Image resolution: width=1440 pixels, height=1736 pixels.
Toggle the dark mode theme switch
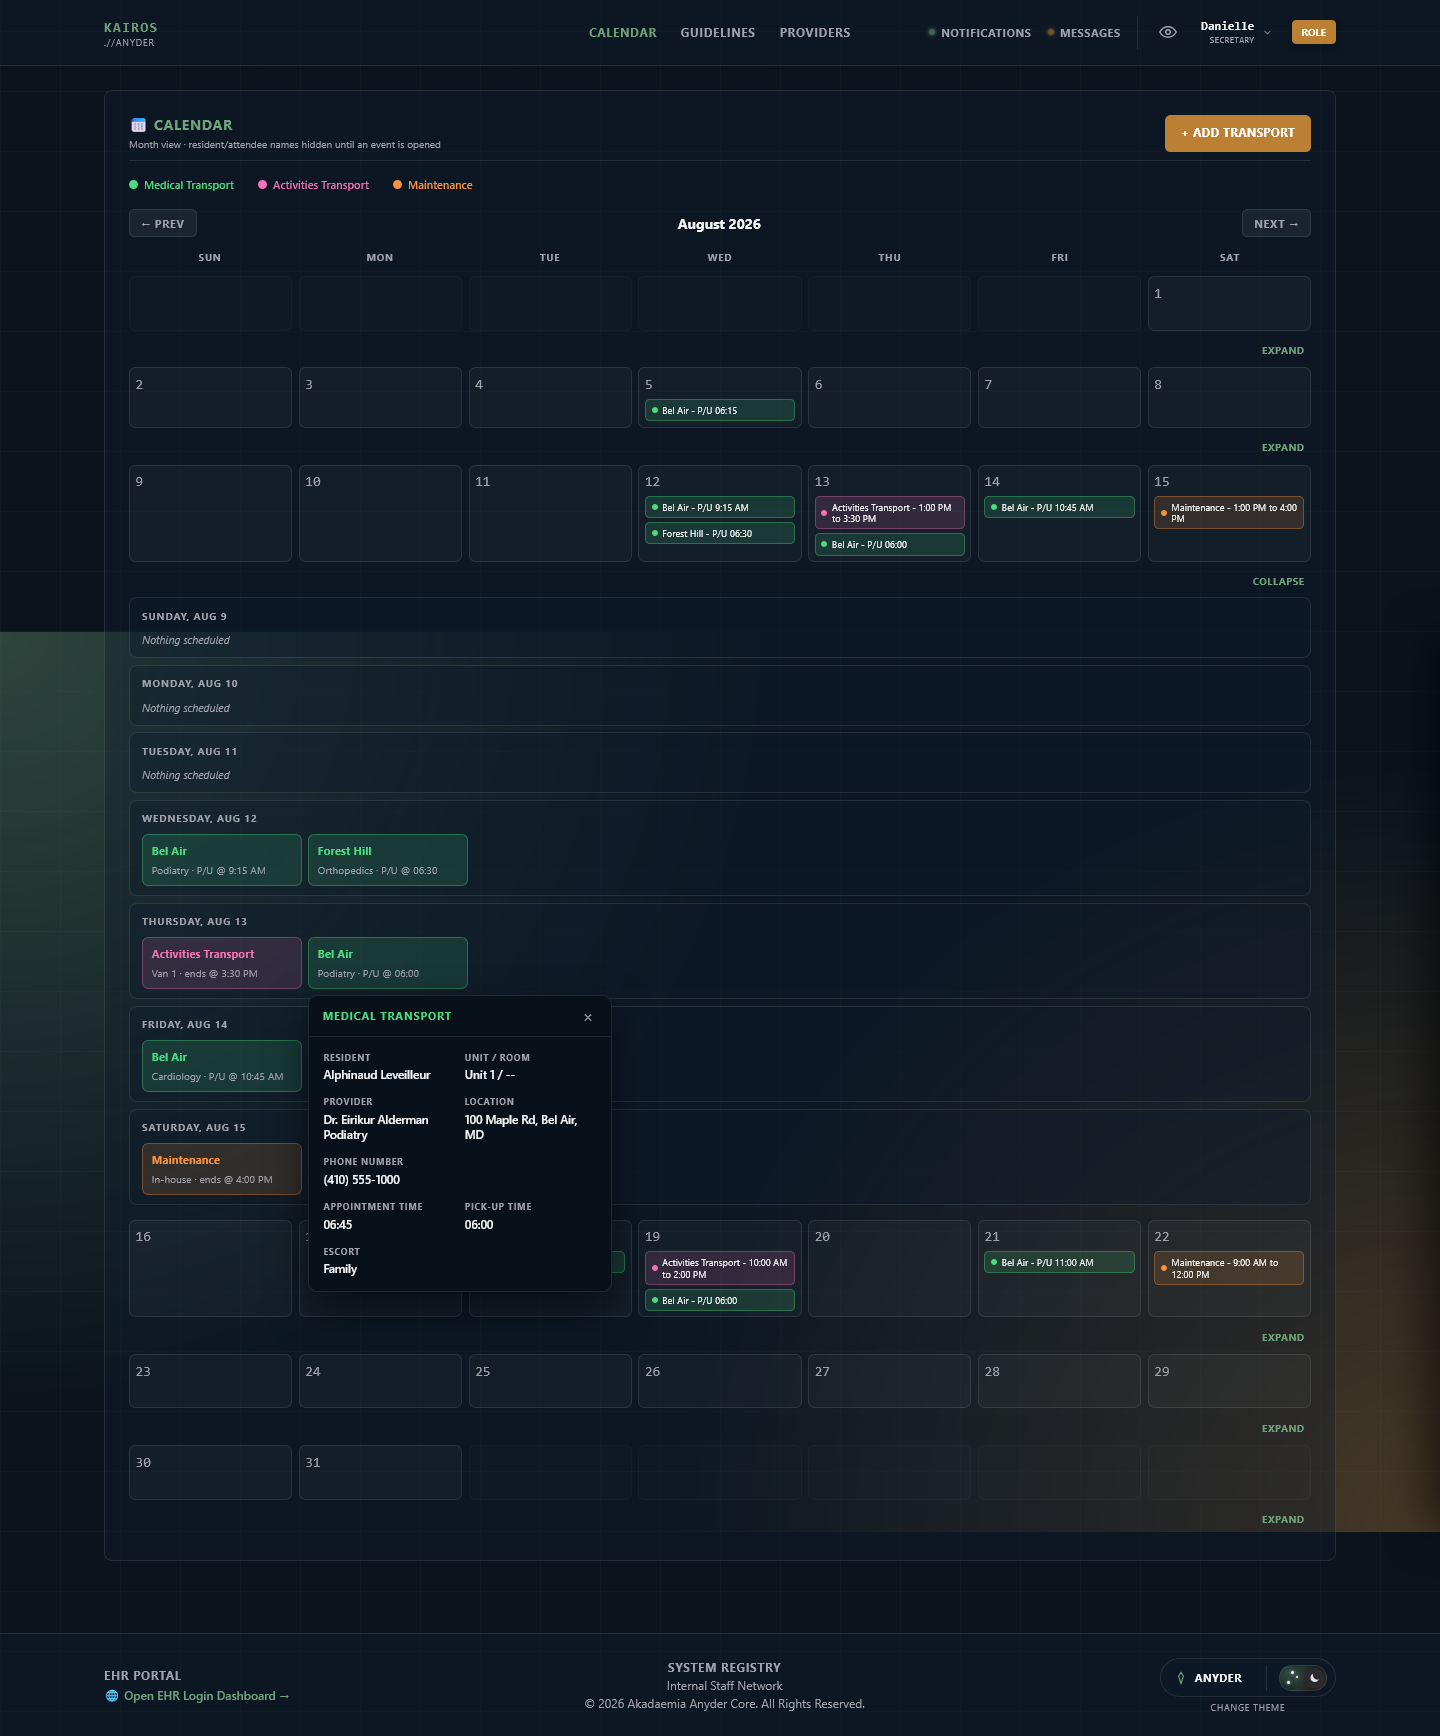pyautogui.click(x=1303, y=1678)
